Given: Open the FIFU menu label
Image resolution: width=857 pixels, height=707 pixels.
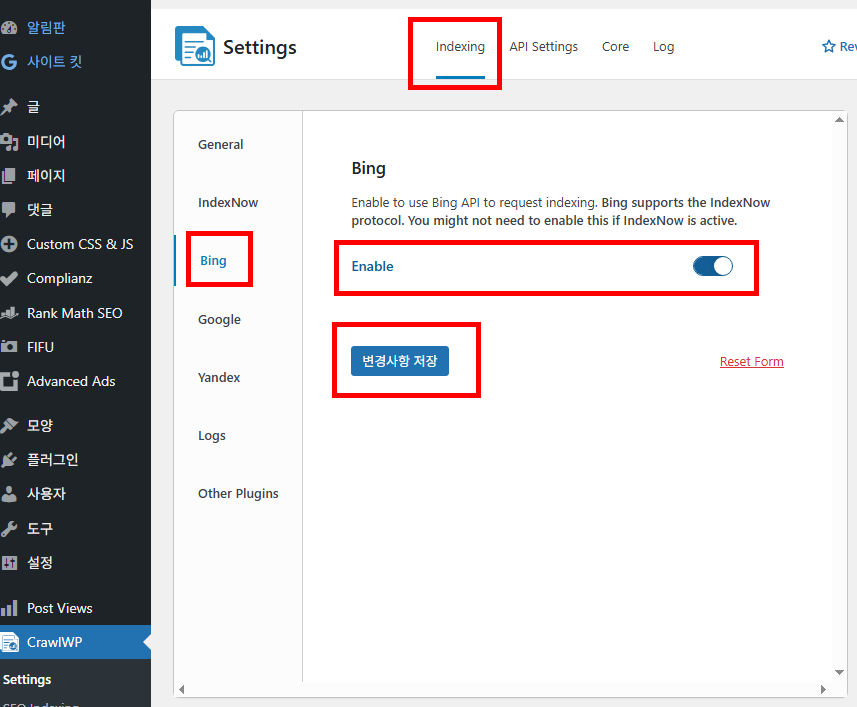Looking at the screenshot, I should 40,347.
